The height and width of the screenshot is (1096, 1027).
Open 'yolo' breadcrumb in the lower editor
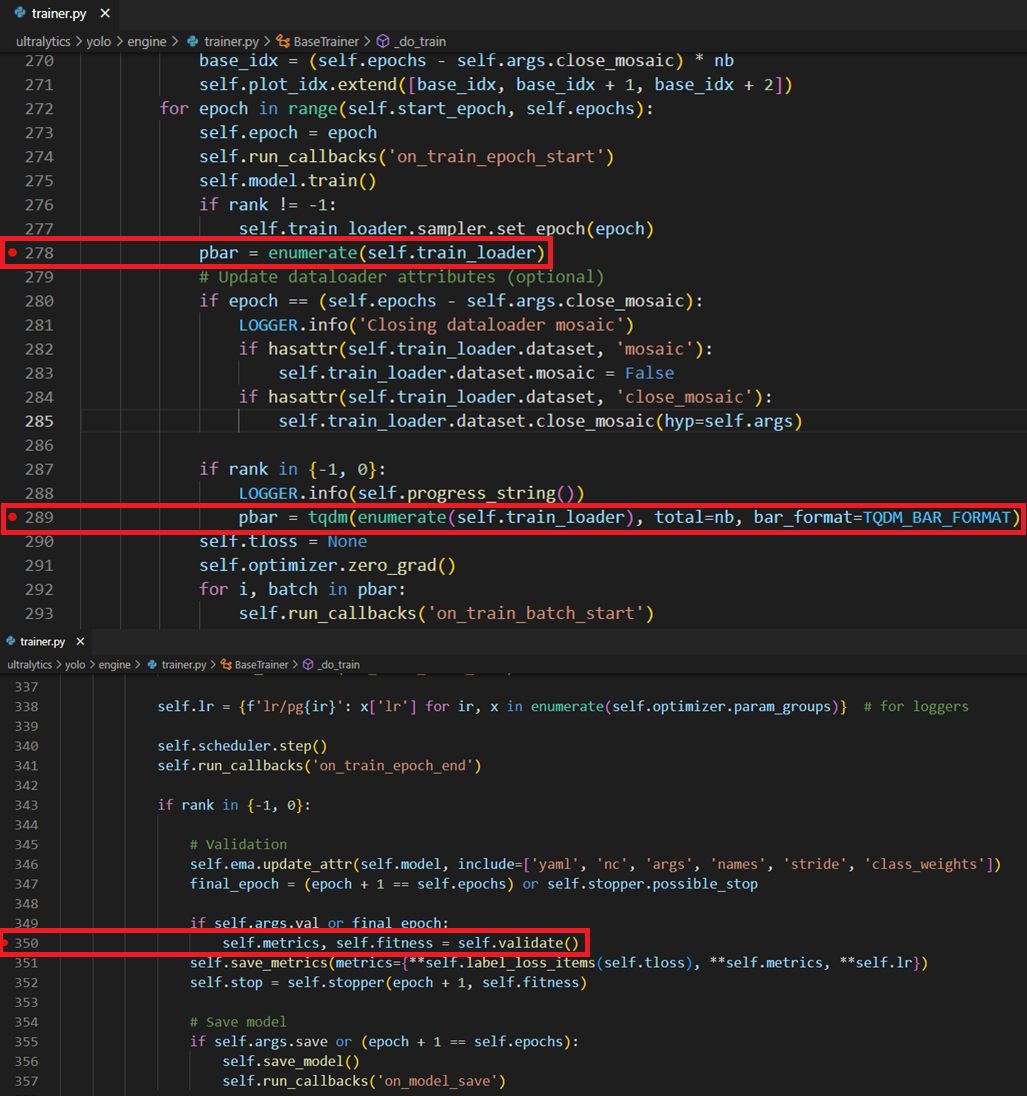click(x=75, y=665)
